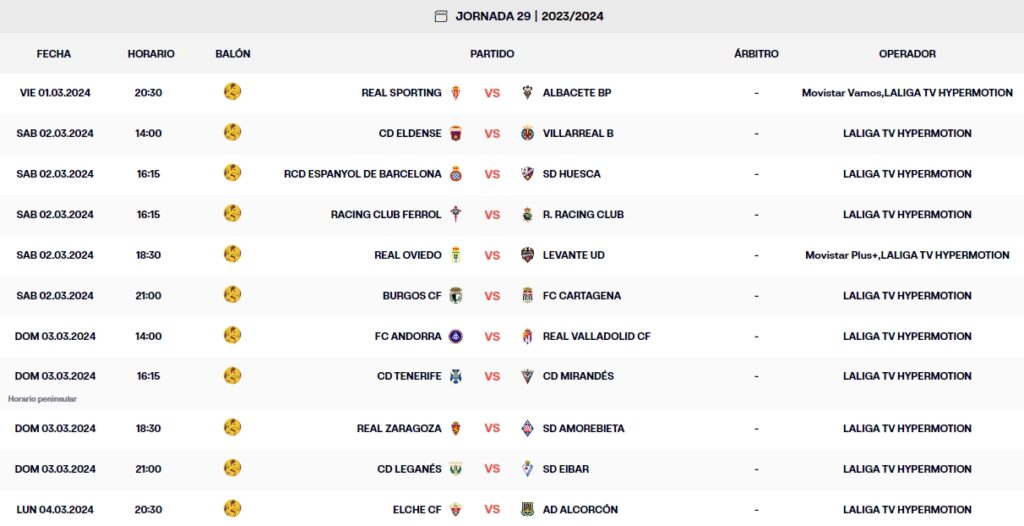Viewport: 1024px width, 526px height.
Task: Click the CD Tenerife club crest
Action: pyautogui.click(x=456, y=377)
